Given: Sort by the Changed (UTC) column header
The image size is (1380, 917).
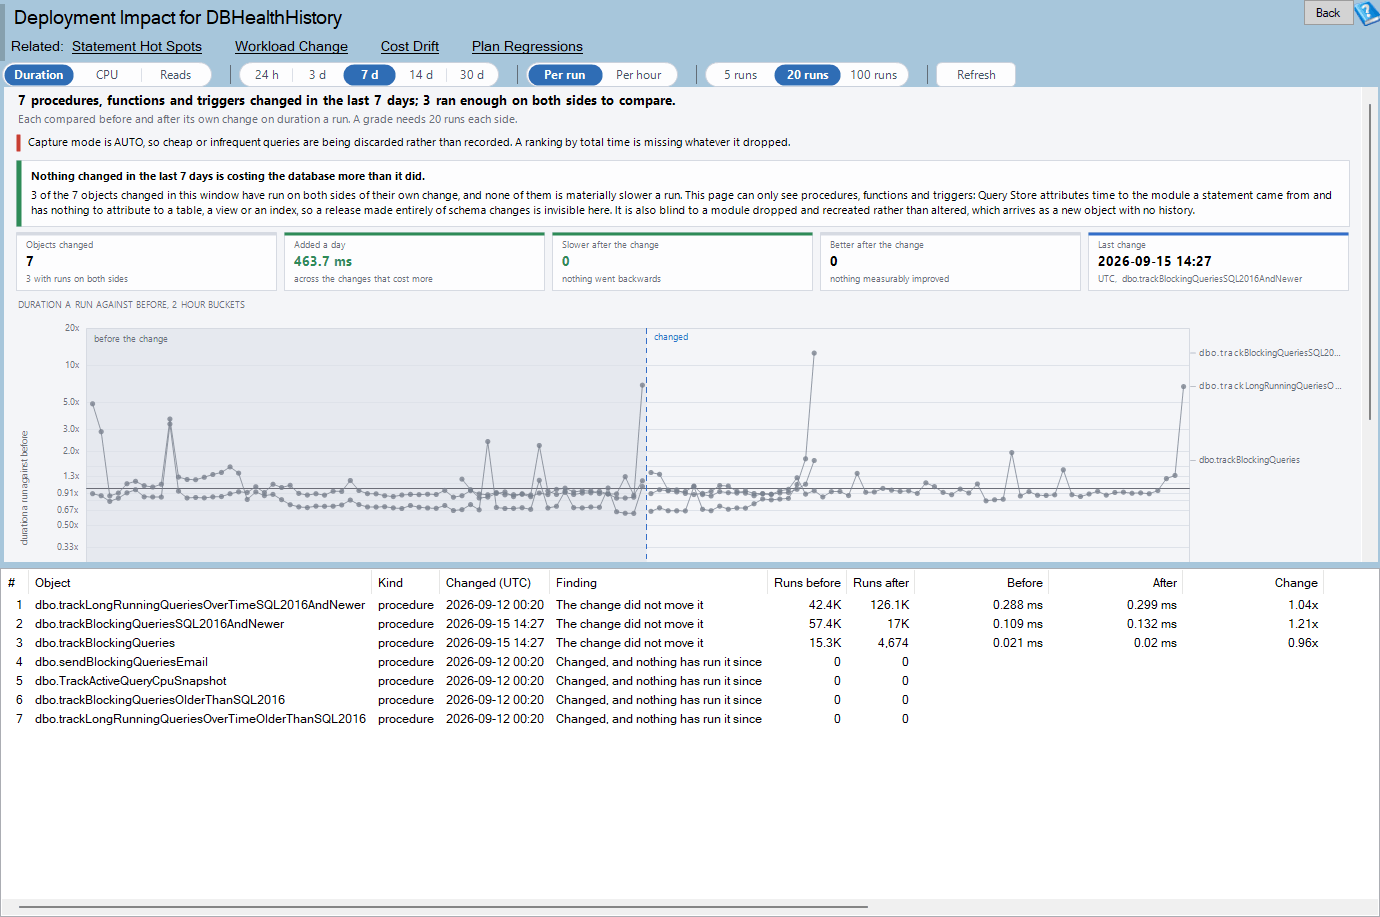Looking at the screenshot, I should 495,583.
